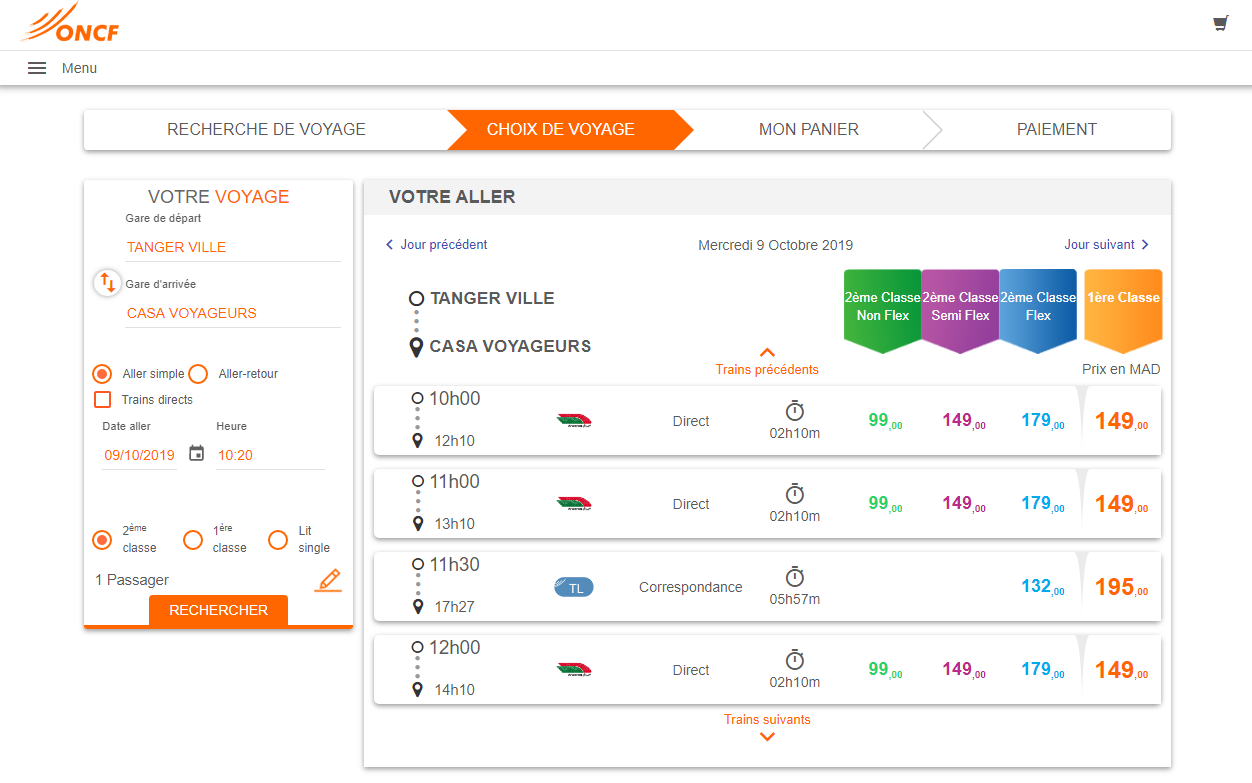The width and height of the screenshot is (1252, 783).
Task: Go to the RECHERCHE DE VOYAGE step
Action: click(266, 130)
